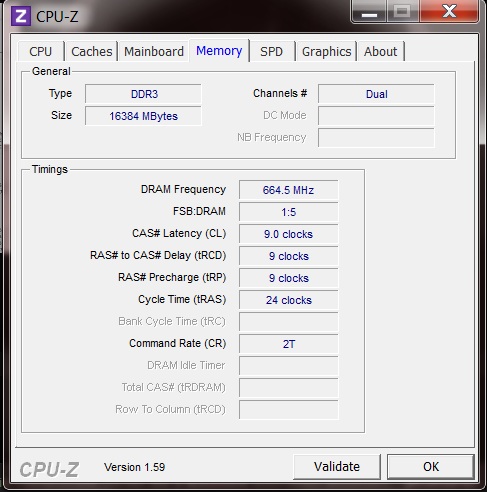Select the DRAM Frequency 664.5 MHz field
This screenshot has width=487, height=492.
tap(289, 190)
